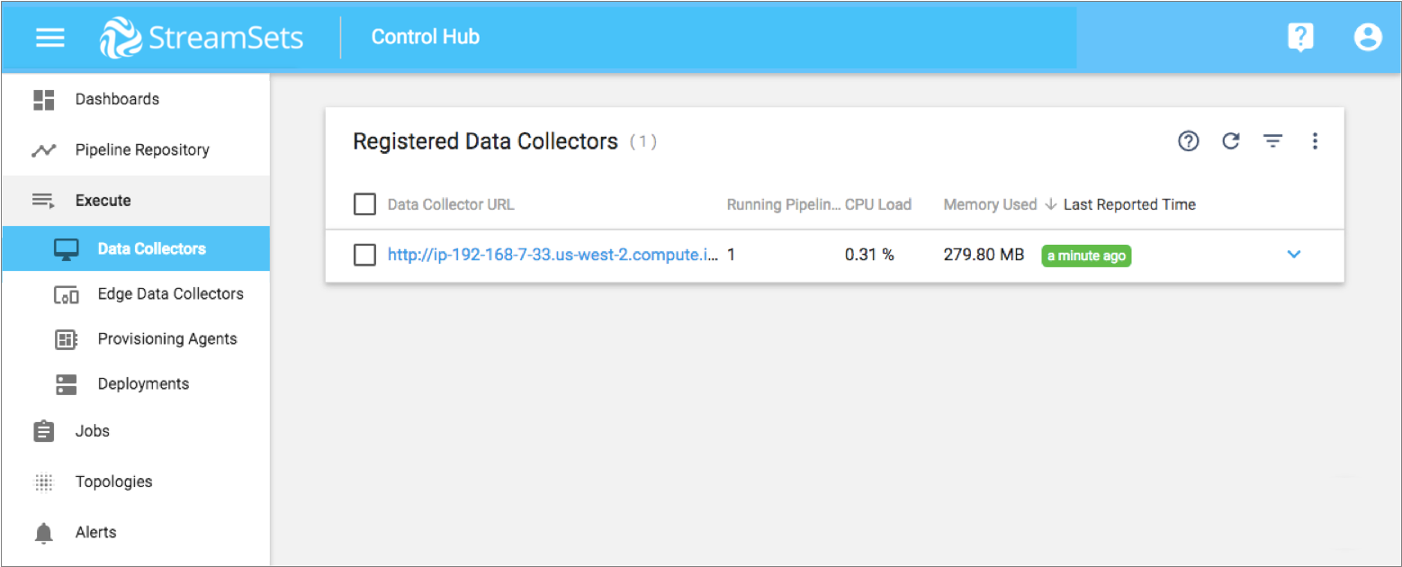1402x567 pixels.
Task: Check the ip-192-168-7-33 collector row checkbox
Action: pos(364,255)
